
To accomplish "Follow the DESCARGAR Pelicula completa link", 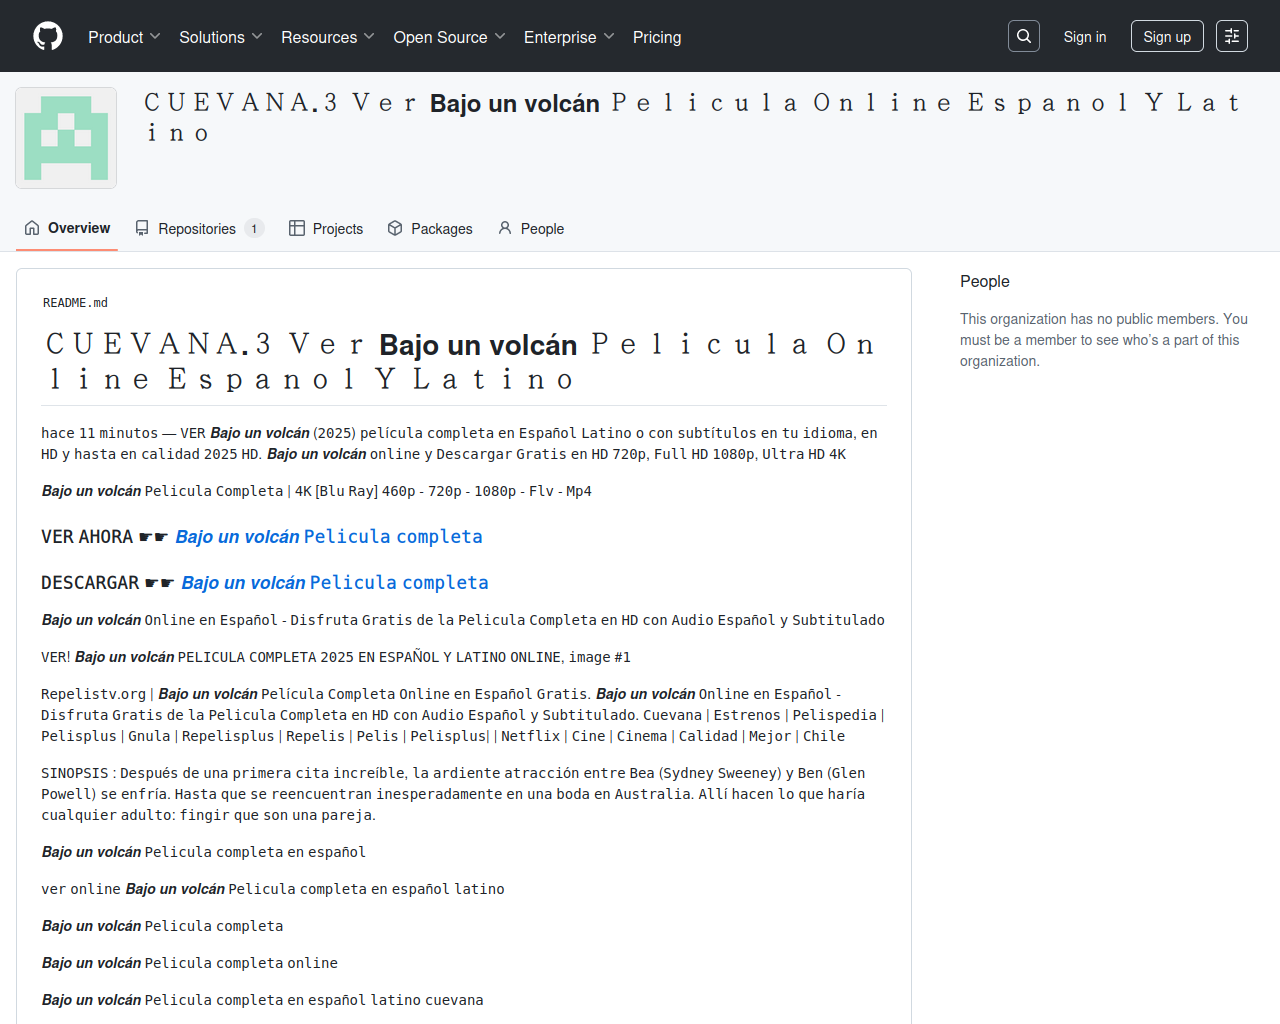I will (335, 583).
